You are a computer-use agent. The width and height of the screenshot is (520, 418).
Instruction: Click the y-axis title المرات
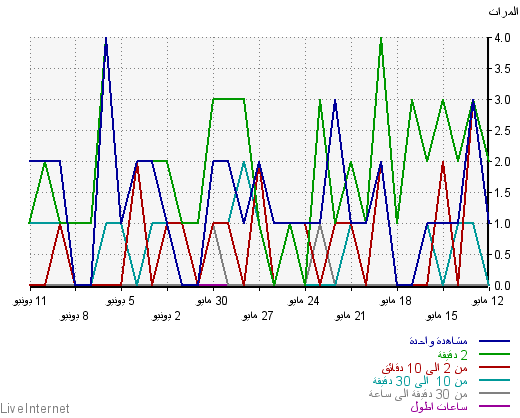(x=503, y=12)
